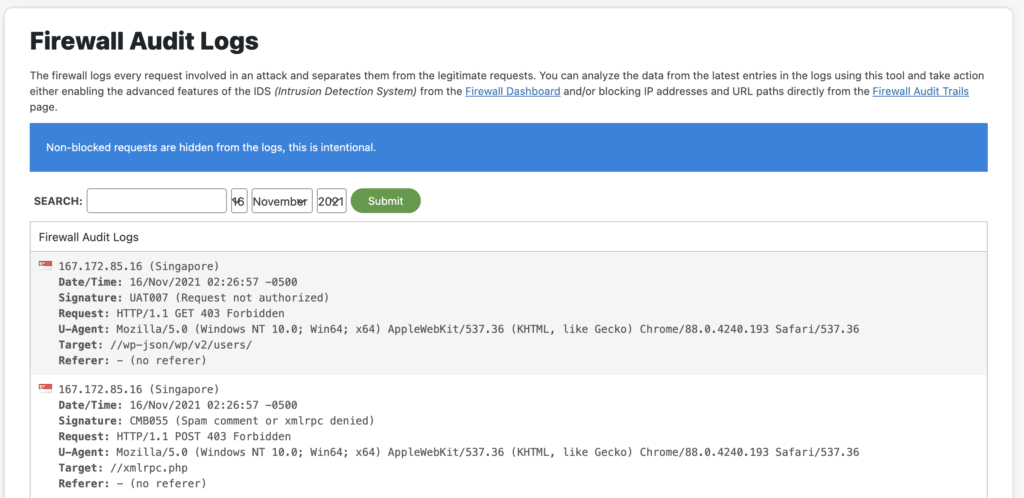The width and height of the screenshot is (1024, 498).
Task: Click Singapore flag icon on the UAT007 entry
Action: pos(45,265)
